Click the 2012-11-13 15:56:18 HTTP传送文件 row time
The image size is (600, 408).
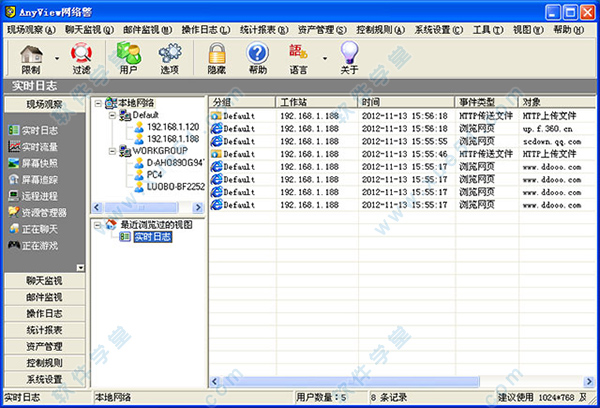pos(404,116)
